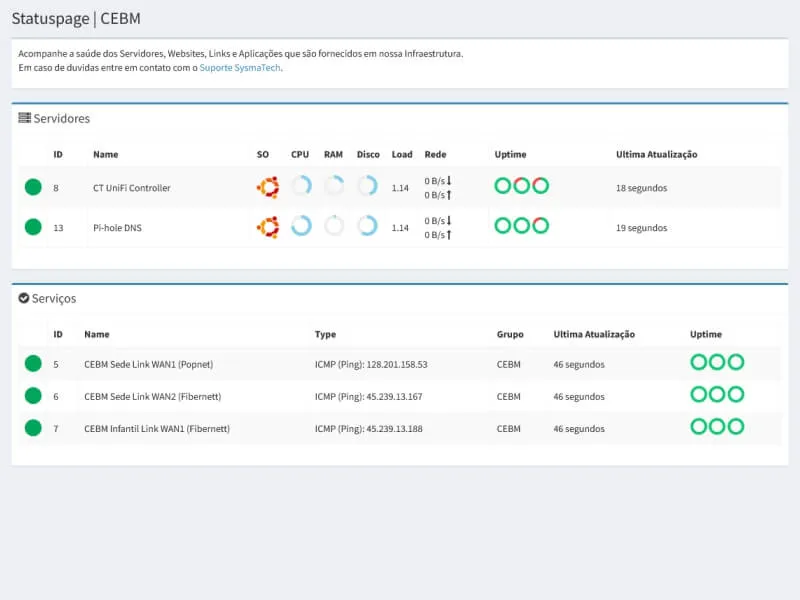Screen dimensions: 800x600
Task: Click the Ubuntu icon for Pi-hole DNS
Action: (267, 226)
